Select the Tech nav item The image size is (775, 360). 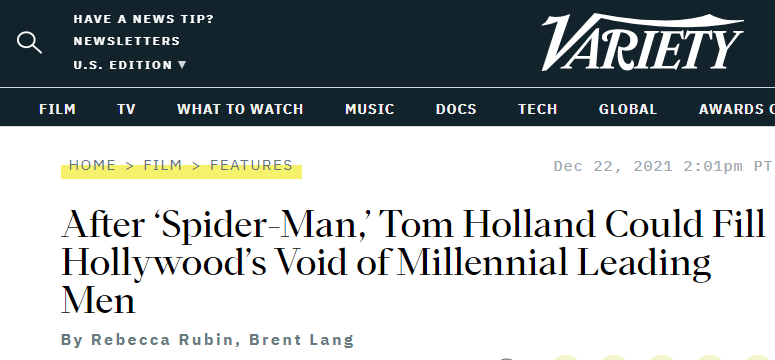click(x=538, y=109)
